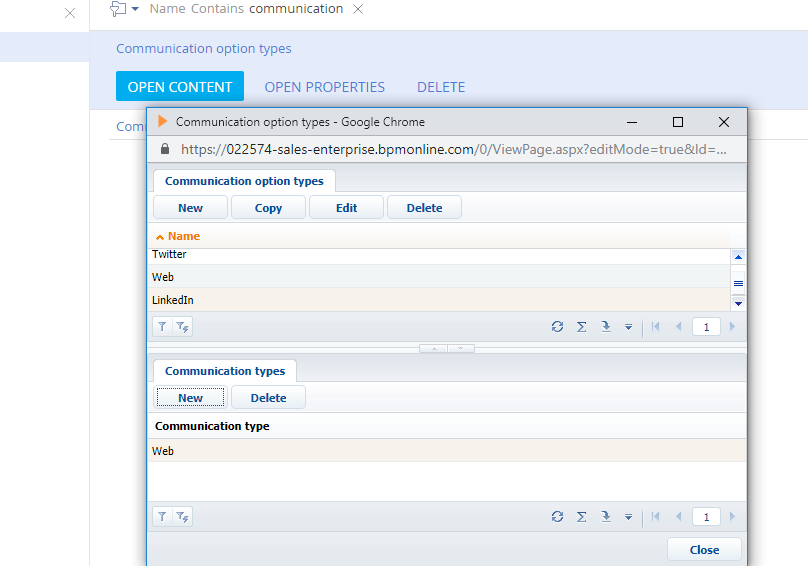Viewport: 808px width, 566px height.
Task: Click Communication type column header
Action: (x=212, y=426)
